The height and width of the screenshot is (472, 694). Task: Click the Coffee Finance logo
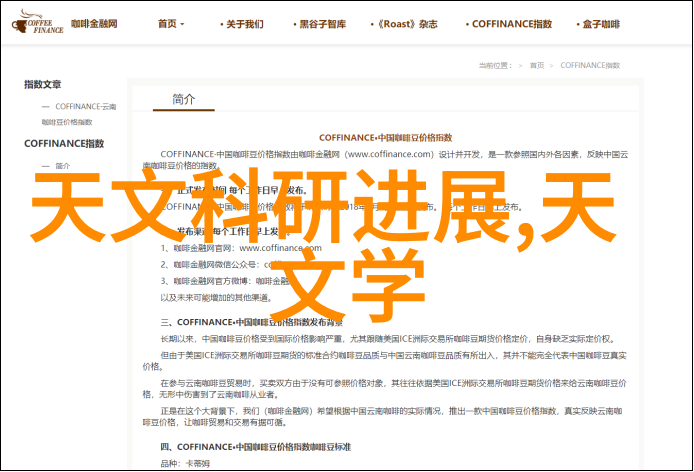click(38, 21)
